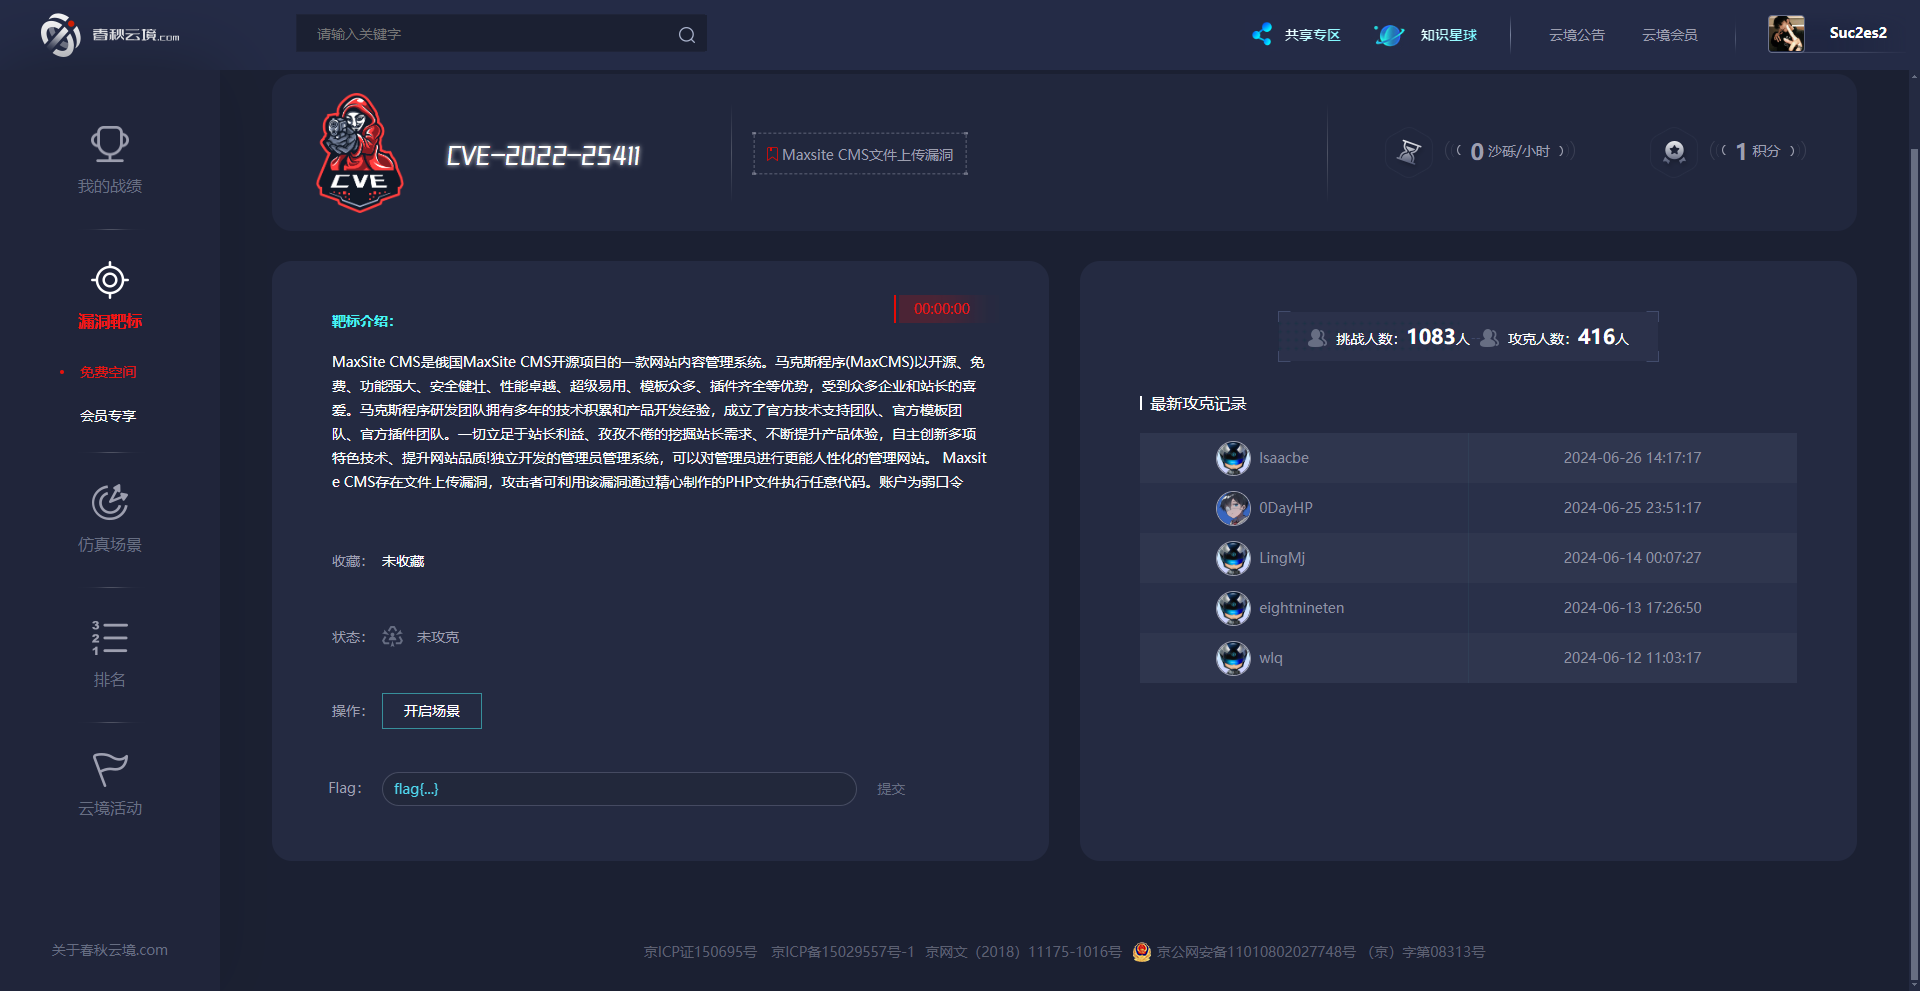Select the 漏洞靶标 sidebar label
This screenshot has width=1920, height=991.
pos(110,321)
